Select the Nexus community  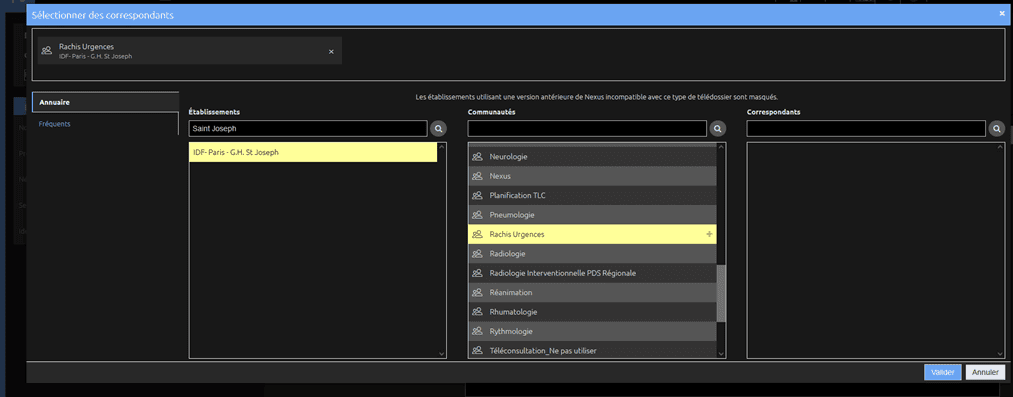592,176
